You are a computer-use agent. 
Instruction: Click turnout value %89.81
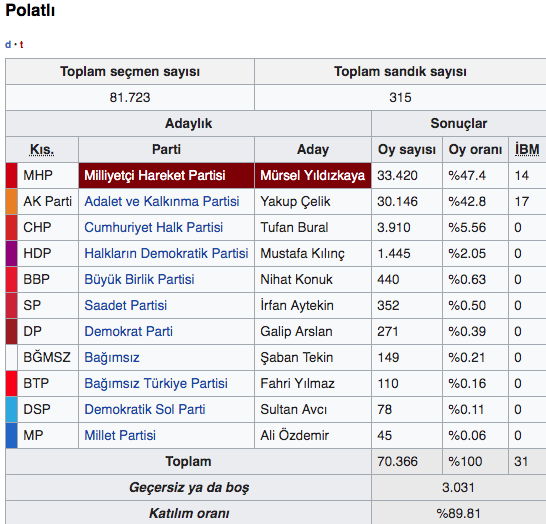(458, 514)
